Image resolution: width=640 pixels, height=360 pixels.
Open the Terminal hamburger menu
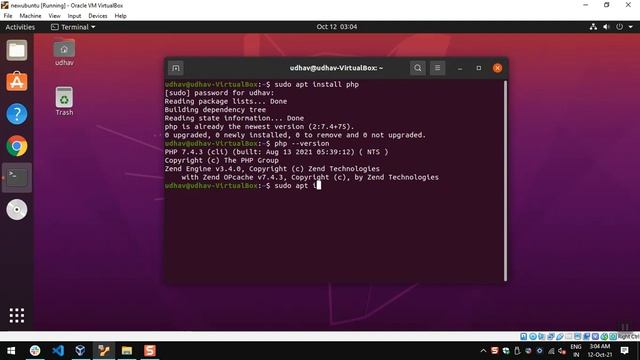(x=437, y=68)
